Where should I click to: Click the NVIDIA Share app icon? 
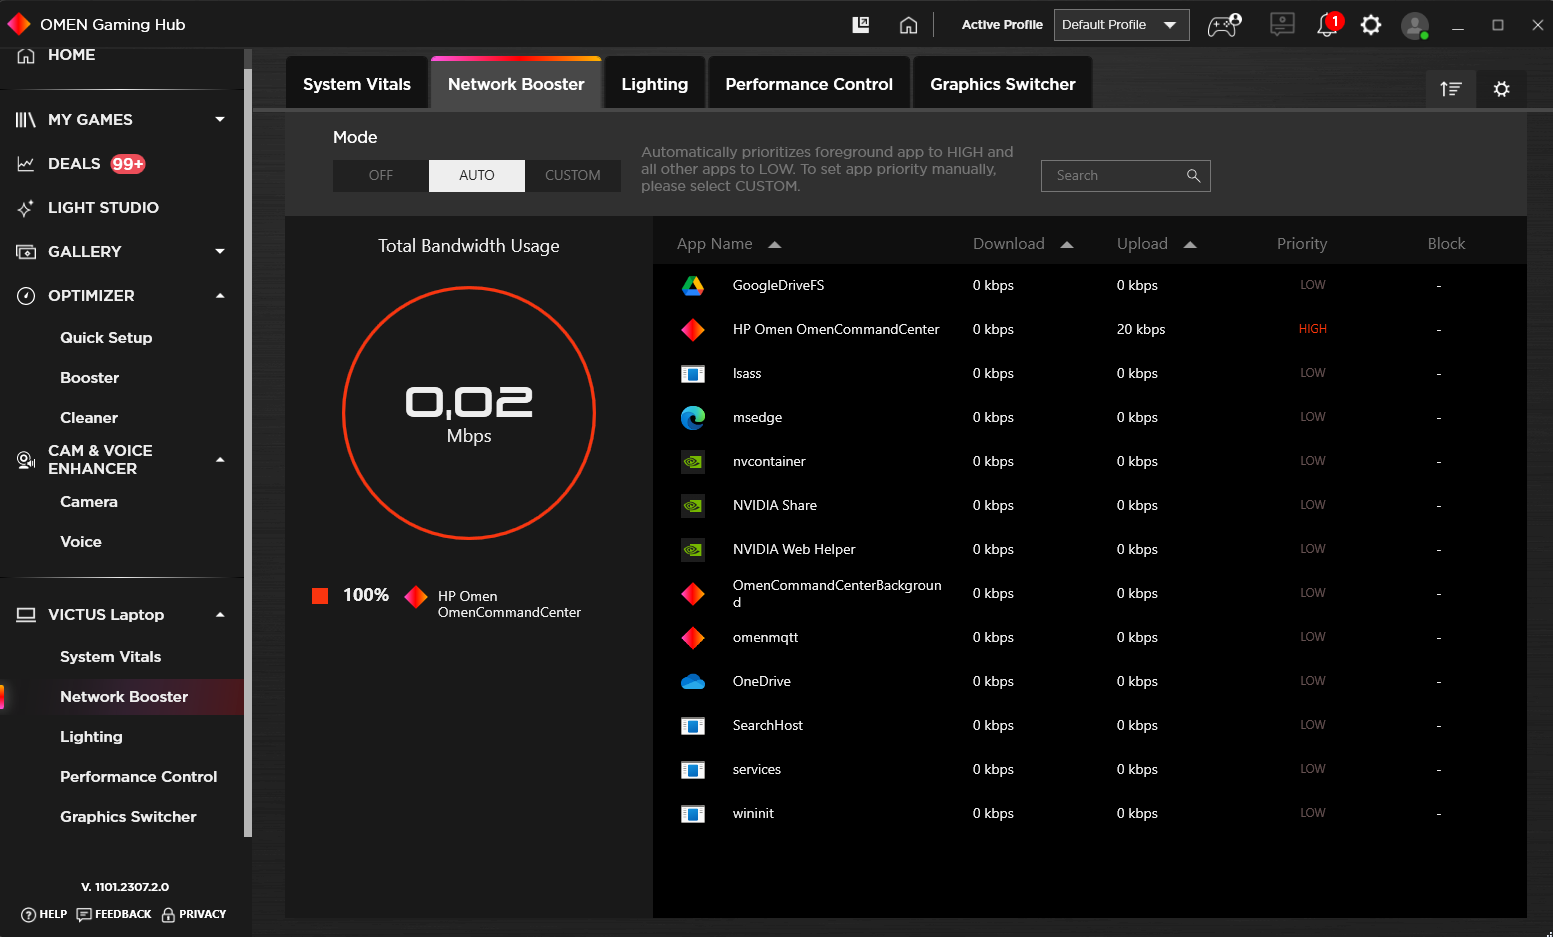click(x=693, y=506)
